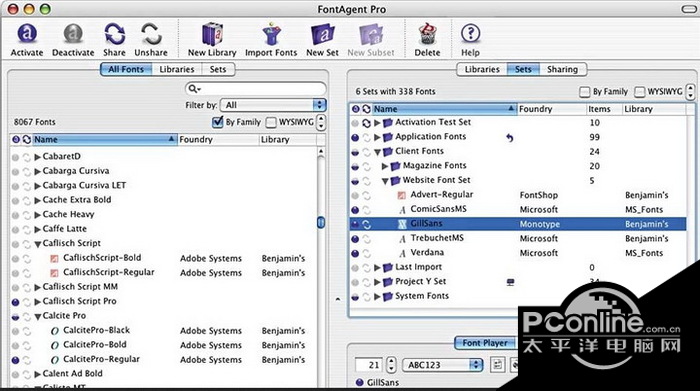Expand the Application Fonts set
The width and height of the screenshot is (700, 391).
tap(377, 137)
